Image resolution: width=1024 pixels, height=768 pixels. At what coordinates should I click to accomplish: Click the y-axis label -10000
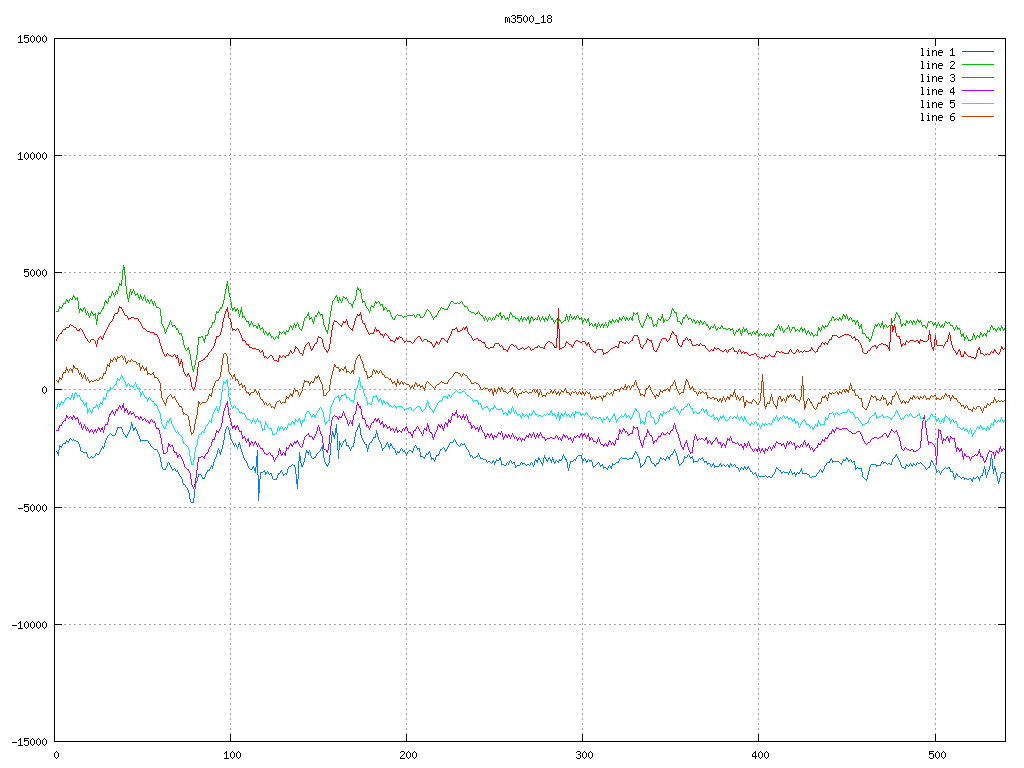coord(30,624)
